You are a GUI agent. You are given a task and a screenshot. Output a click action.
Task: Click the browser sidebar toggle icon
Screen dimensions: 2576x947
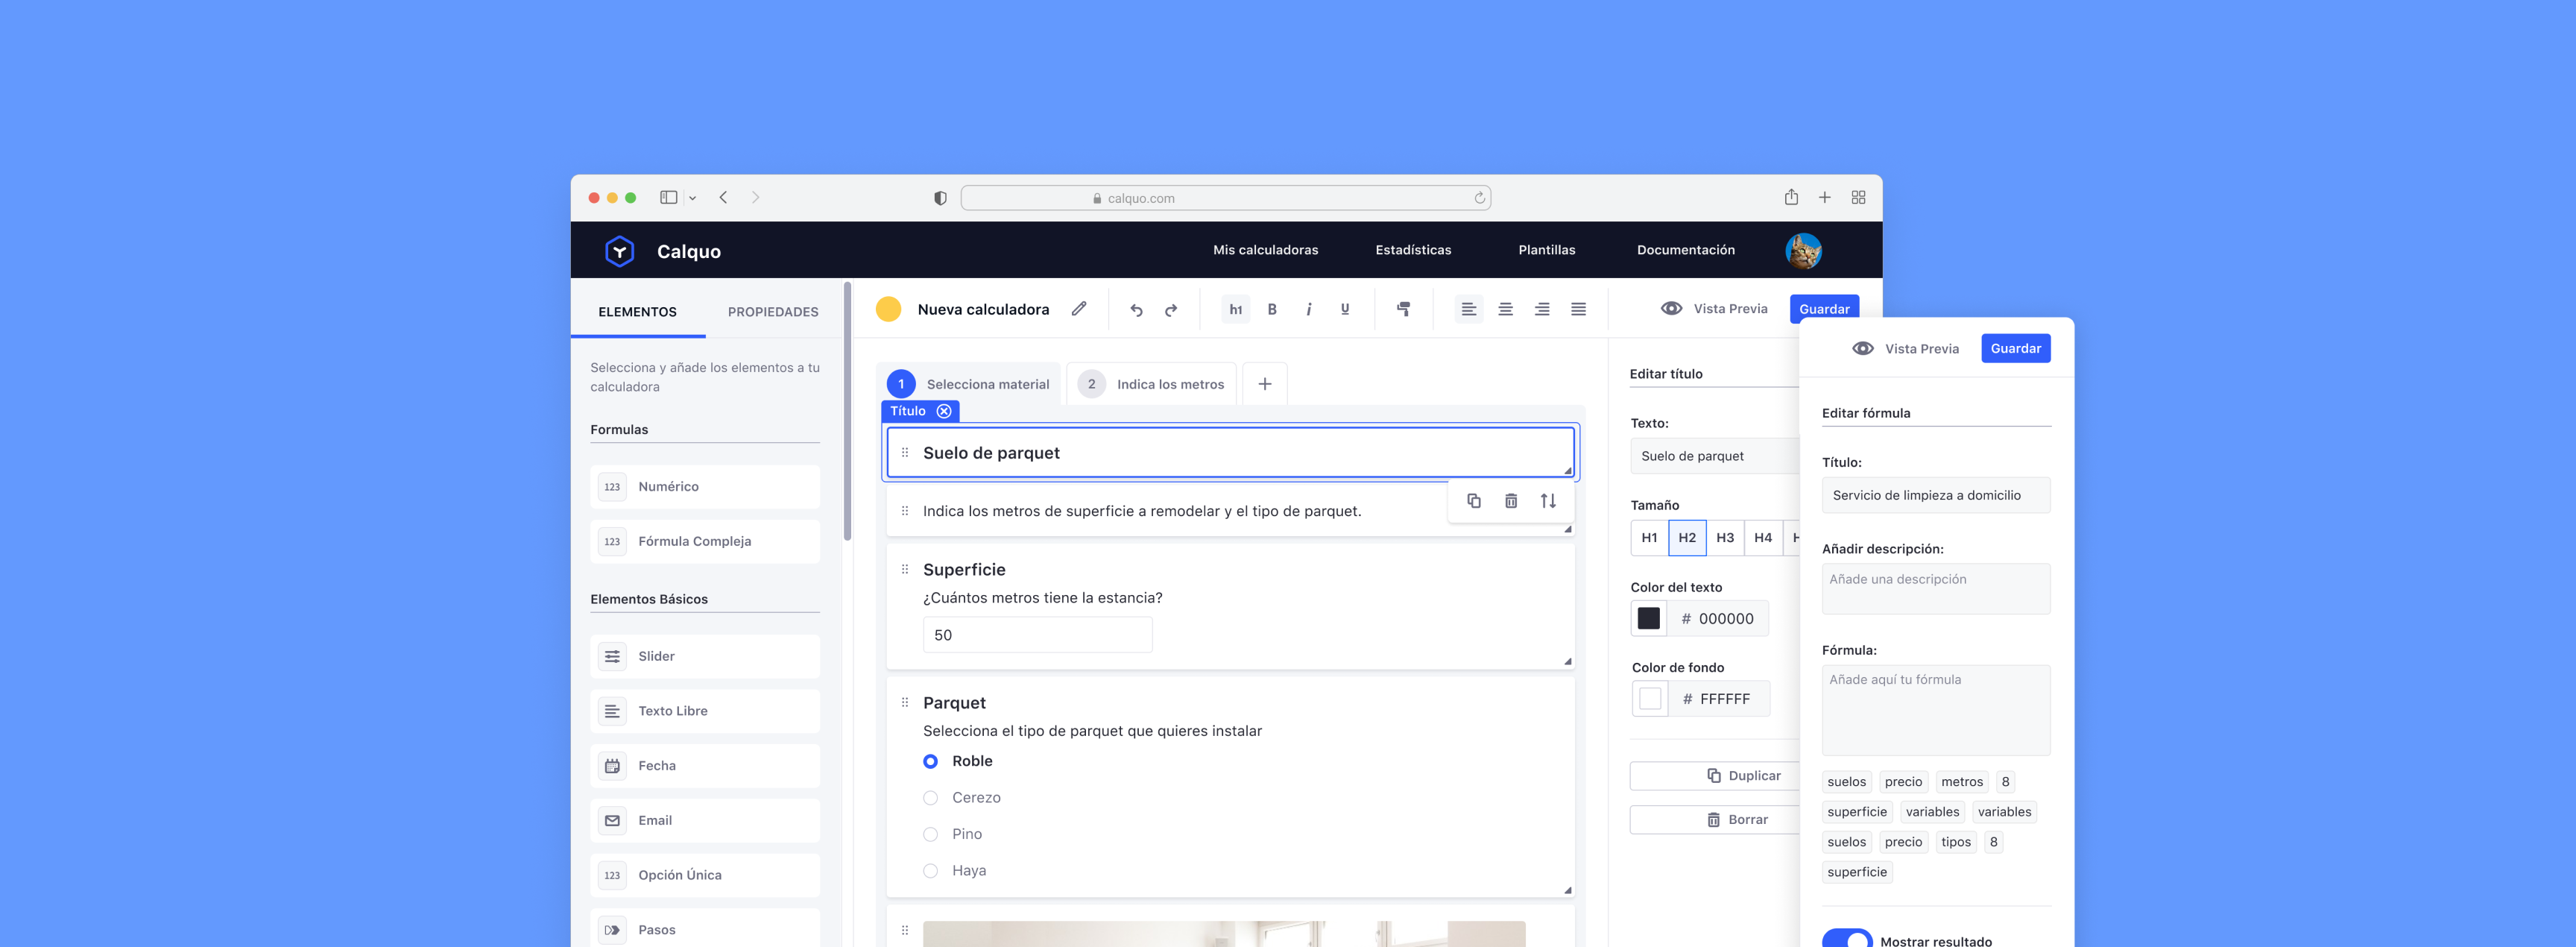(669, 197)
